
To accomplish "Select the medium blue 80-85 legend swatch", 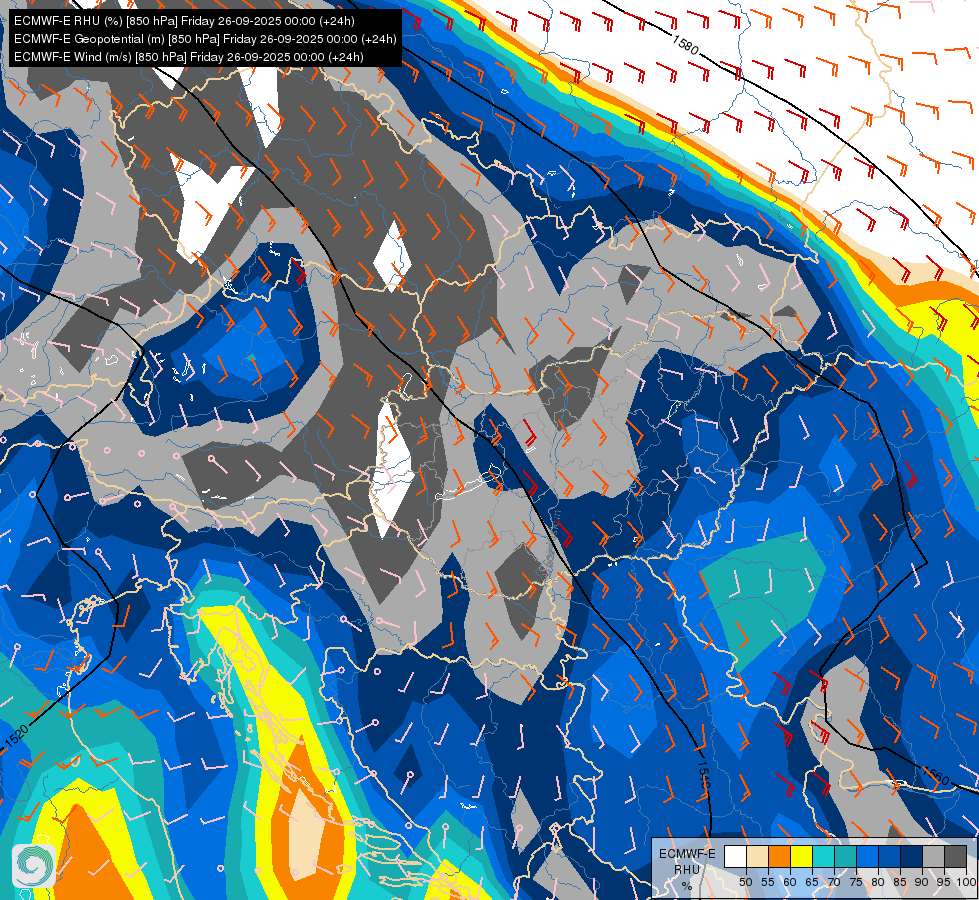I will tap(889, 856).
